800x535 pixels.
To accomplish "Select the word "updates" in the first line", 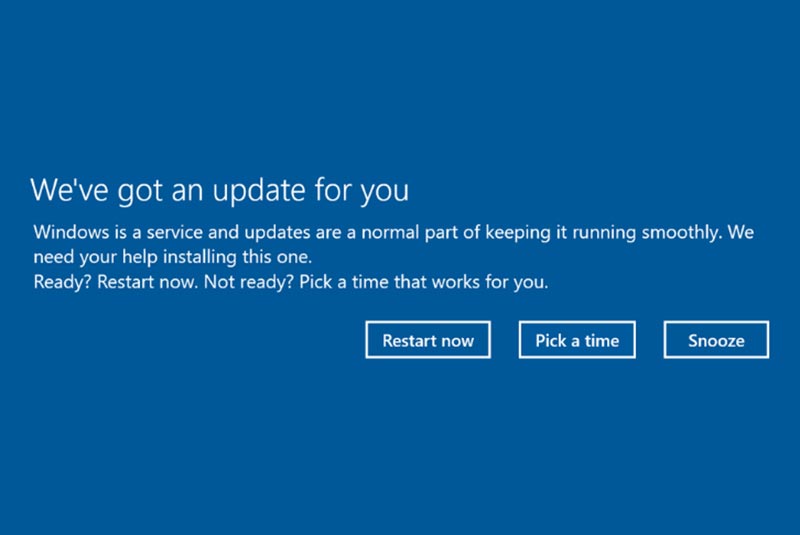I will click(x=278, y=233).
